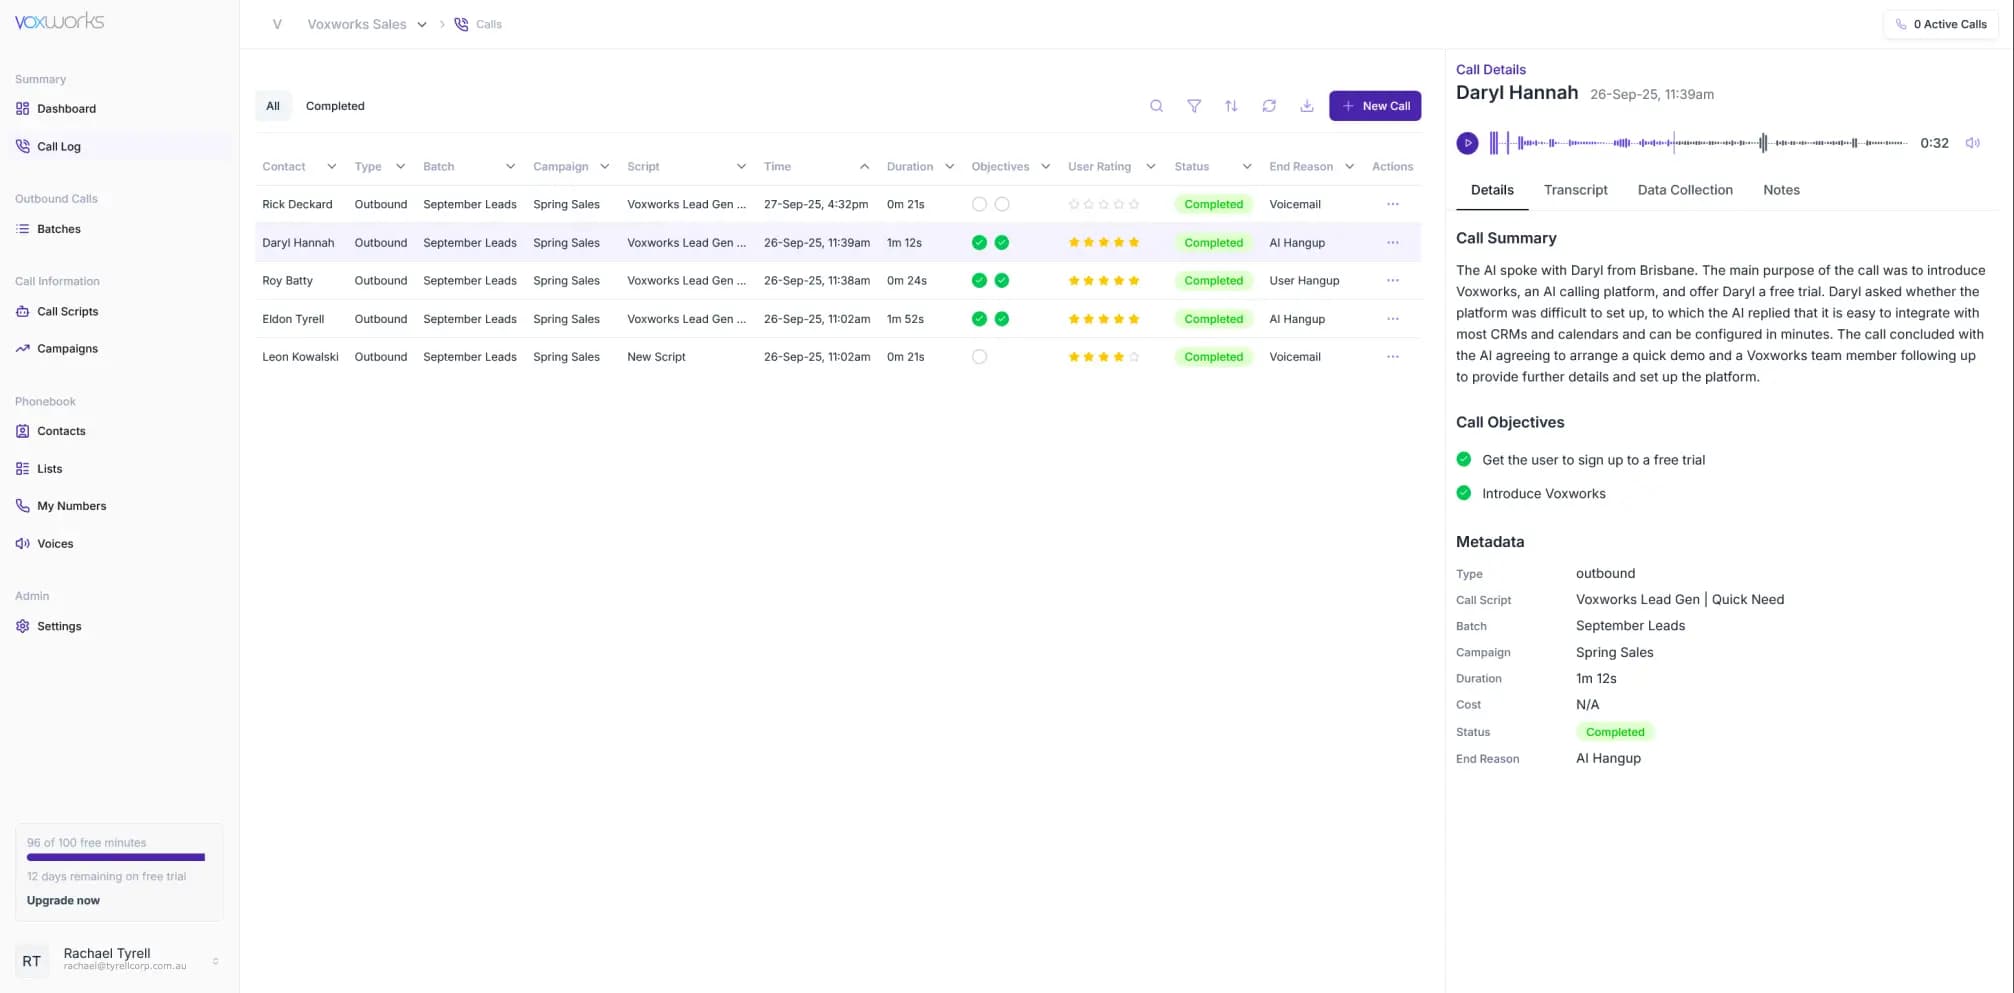Image resolution: width=2014 pixels, height=993 pixels.
Task: Click the sort arrows icon
Action: (x=1231, y=106)
